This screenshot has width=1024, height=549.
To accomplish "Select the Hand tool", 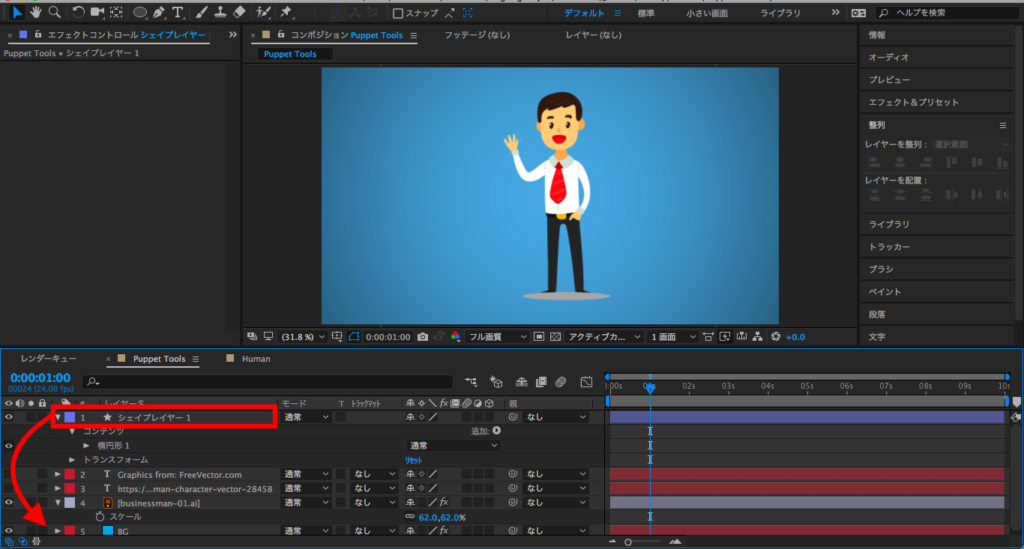I will [x=35, y=12].
